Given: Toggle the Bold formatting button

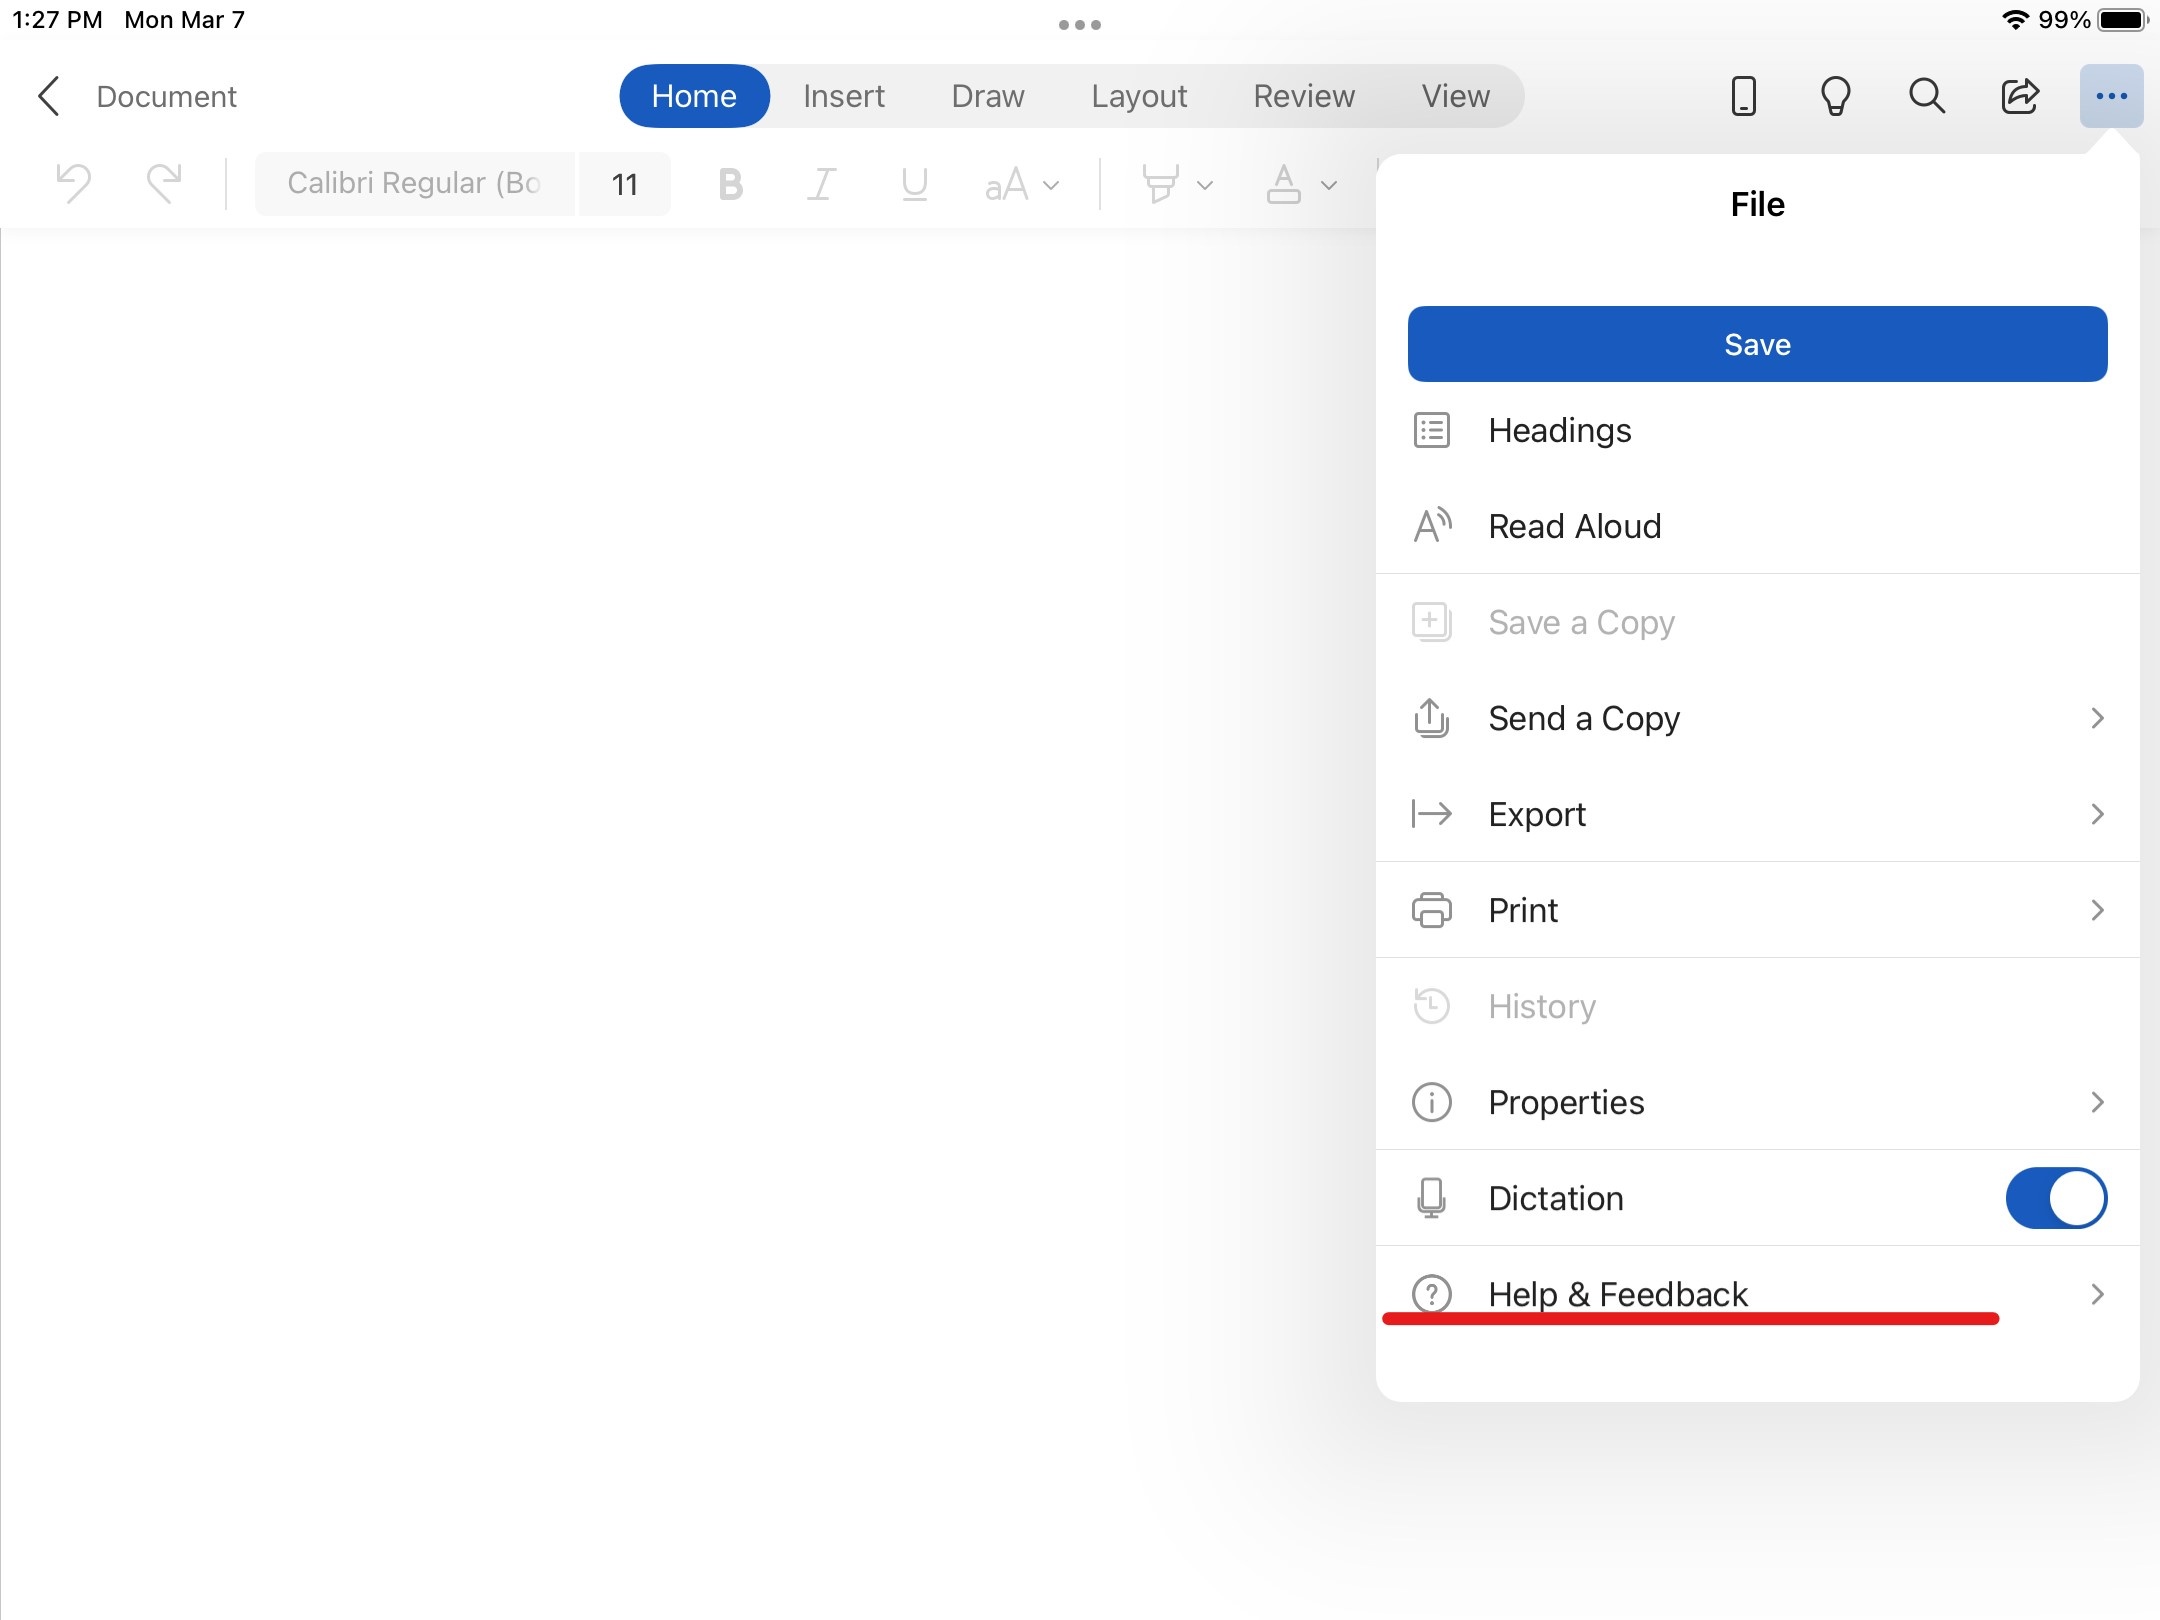Looking at the screenshot, I should (x=731, y=184).
